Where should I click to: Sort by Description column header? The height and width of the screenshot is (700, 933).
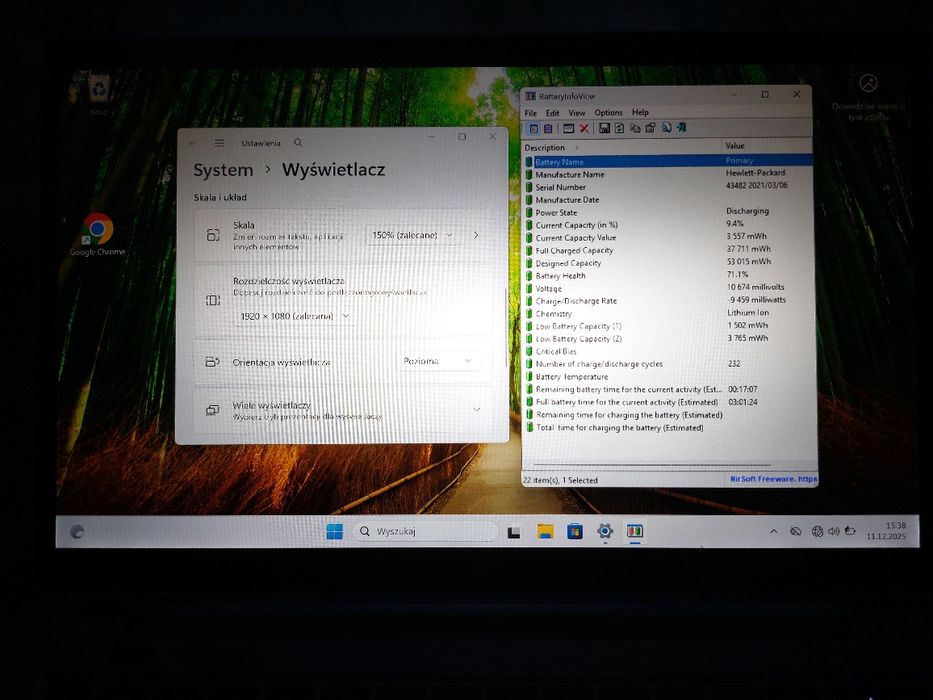point(622,147)
